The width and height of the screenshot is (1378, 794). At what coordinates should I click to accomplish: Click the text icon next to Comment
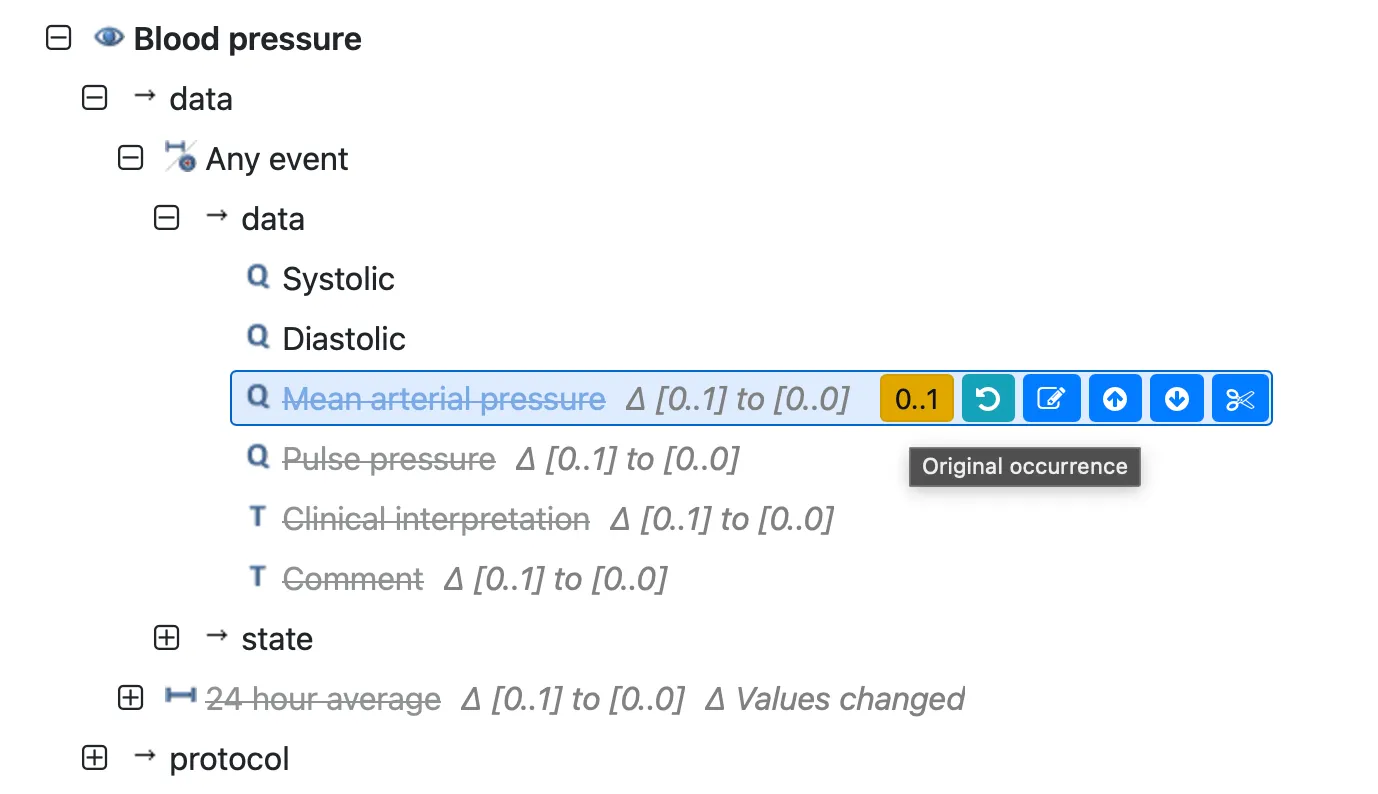[258, 576]
